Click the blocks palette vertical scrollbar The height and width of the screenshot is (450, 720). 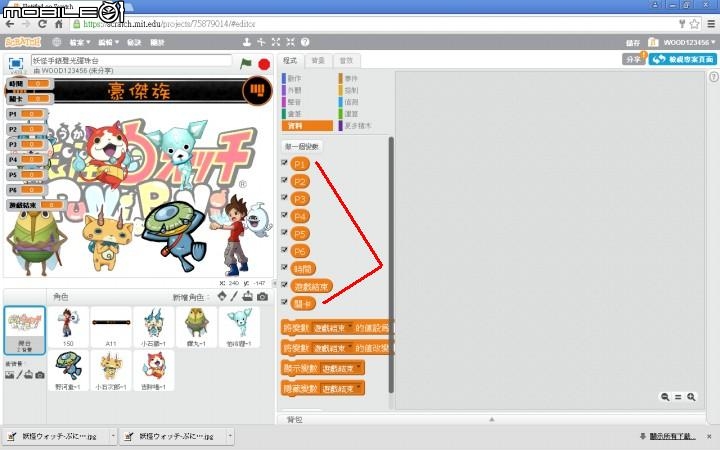pos(391,265)
